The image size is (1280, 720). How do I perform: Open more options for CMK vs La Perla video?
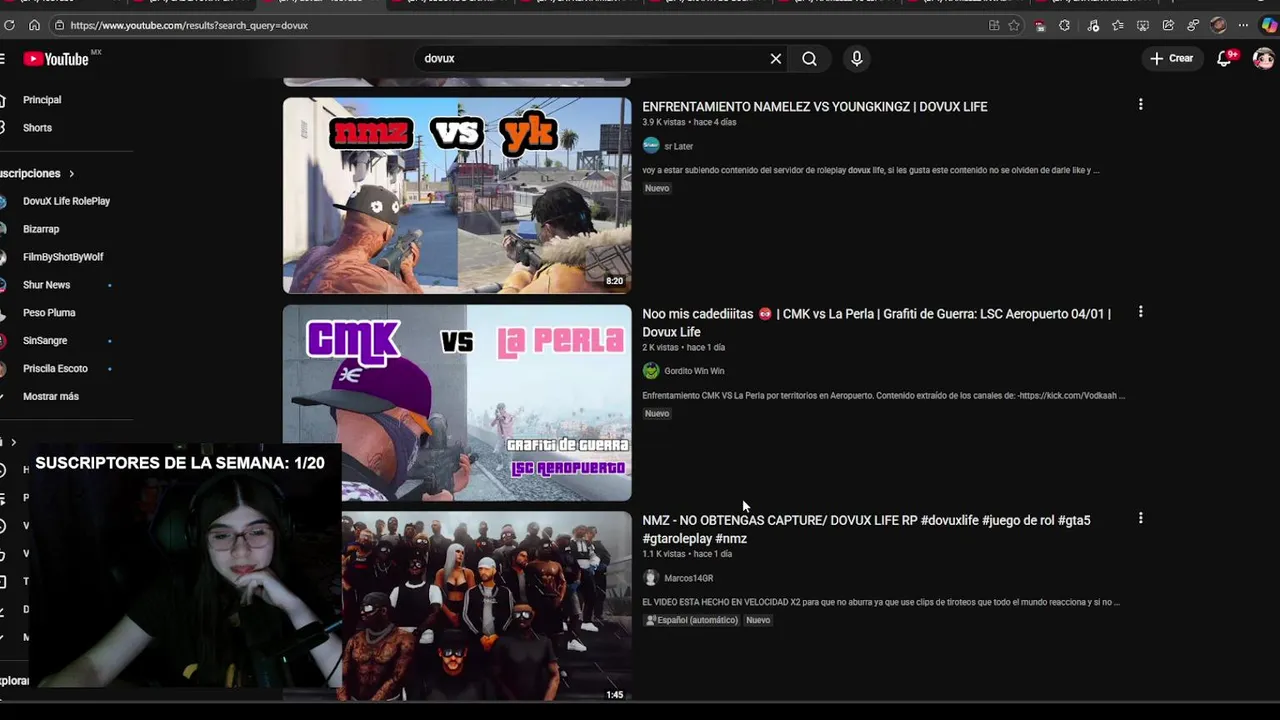pos(1140,312)
